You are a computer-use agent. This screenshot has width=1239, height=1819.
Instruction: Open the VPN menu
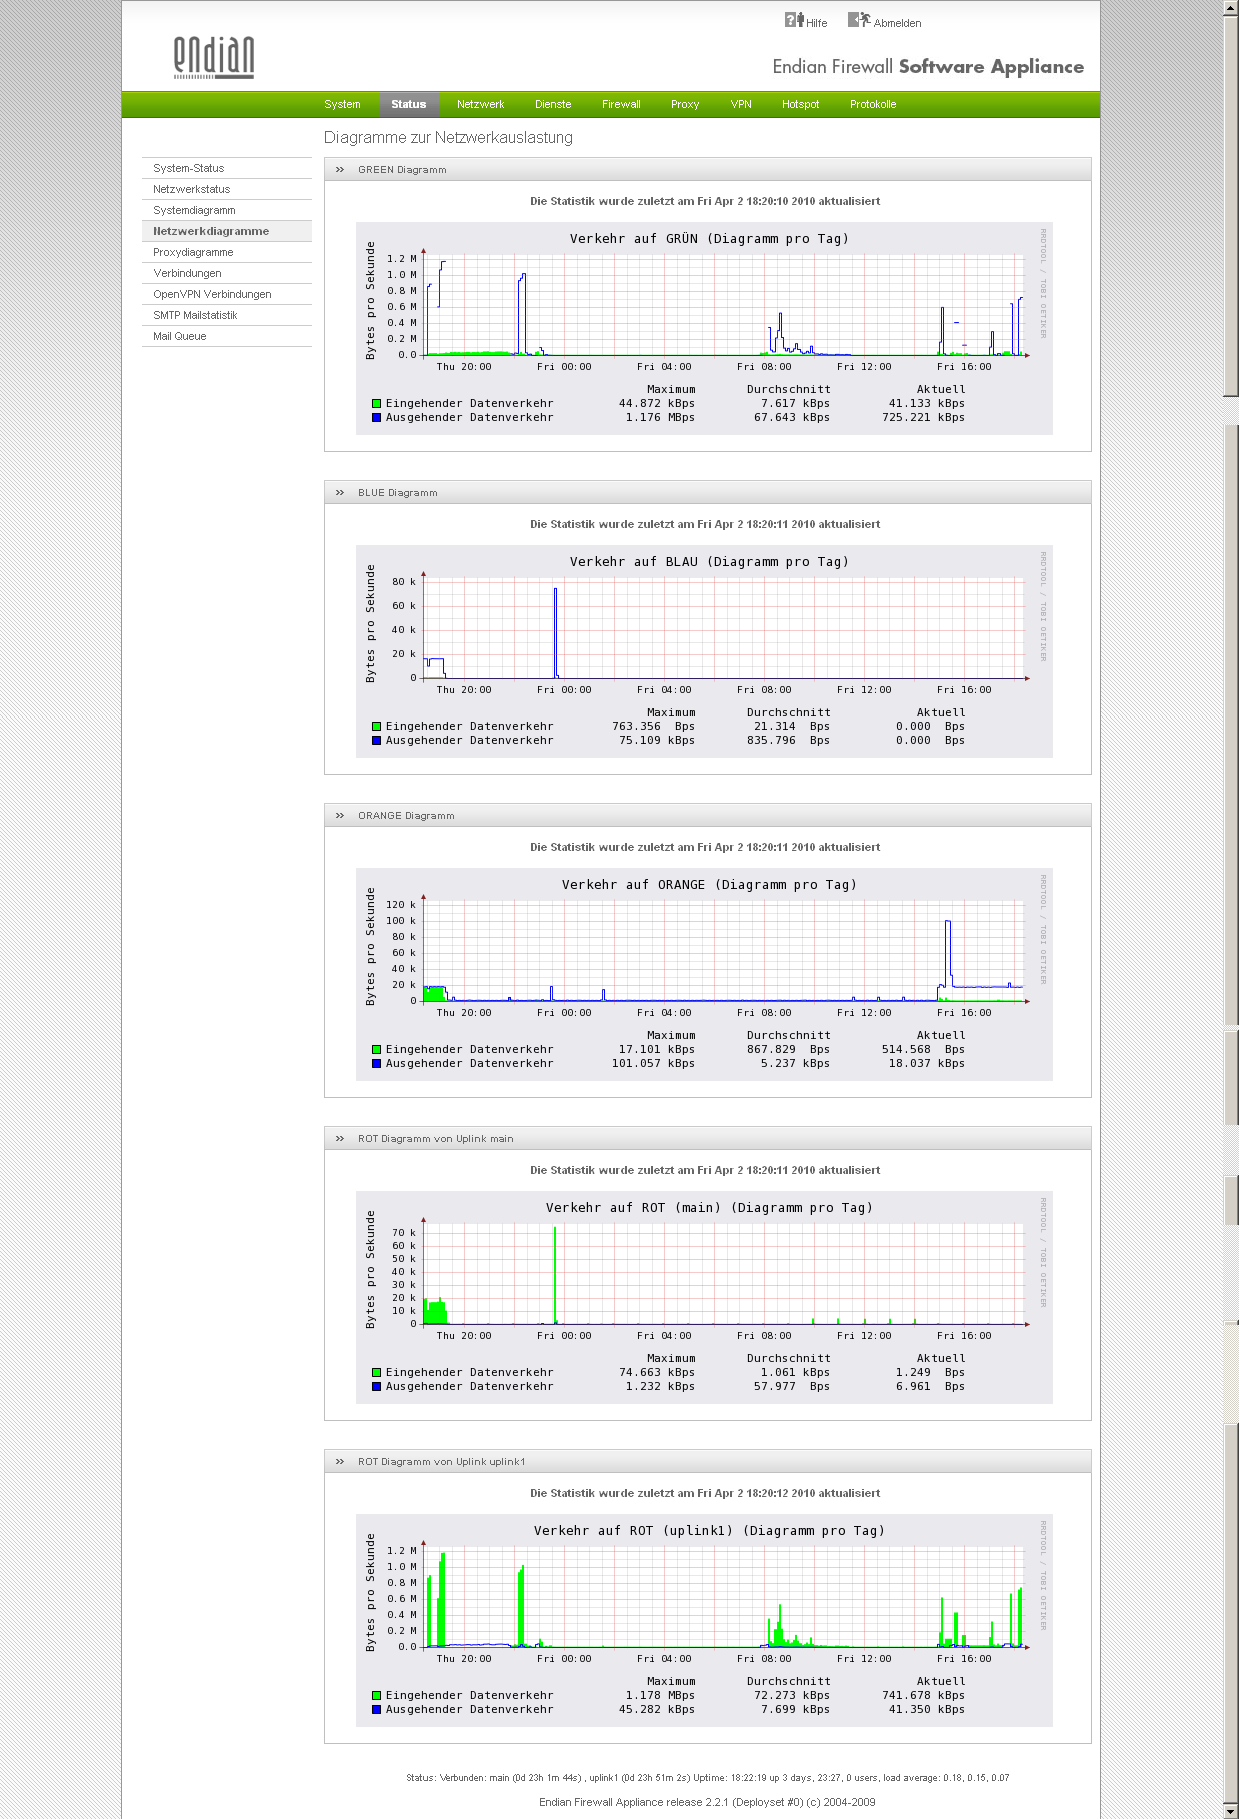[741, 104]
